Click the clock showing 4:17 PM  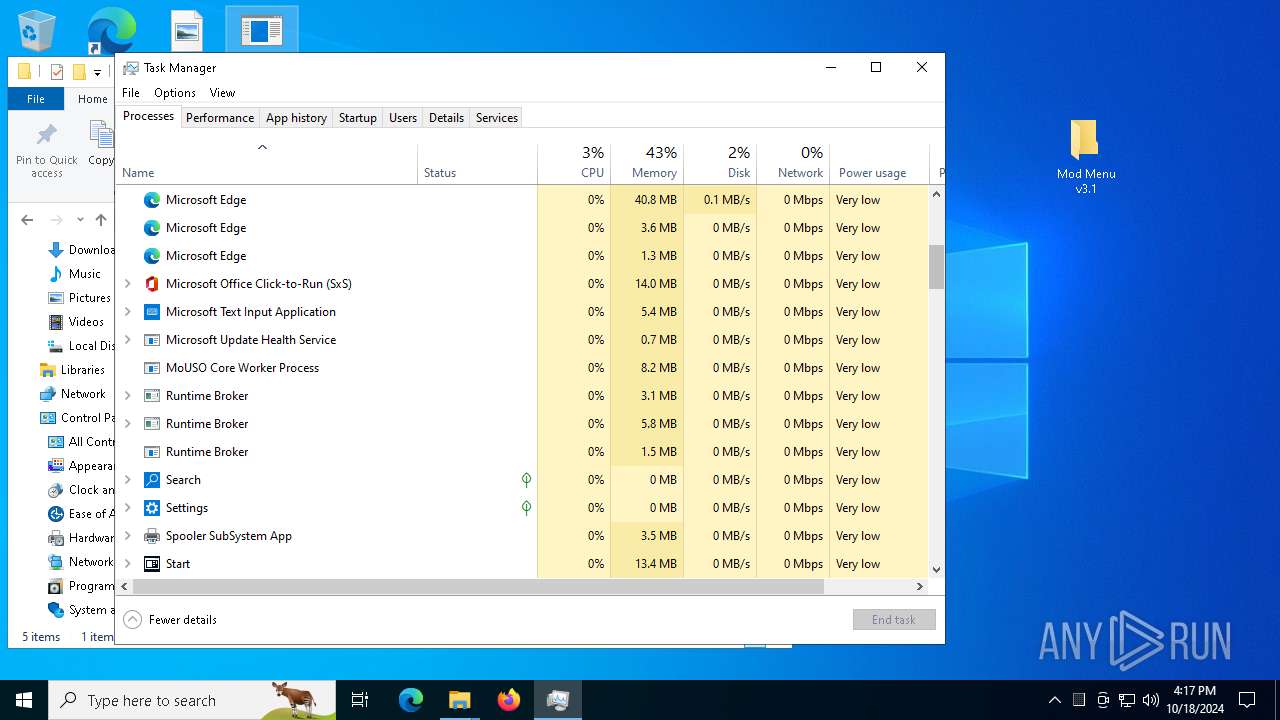1194,700
